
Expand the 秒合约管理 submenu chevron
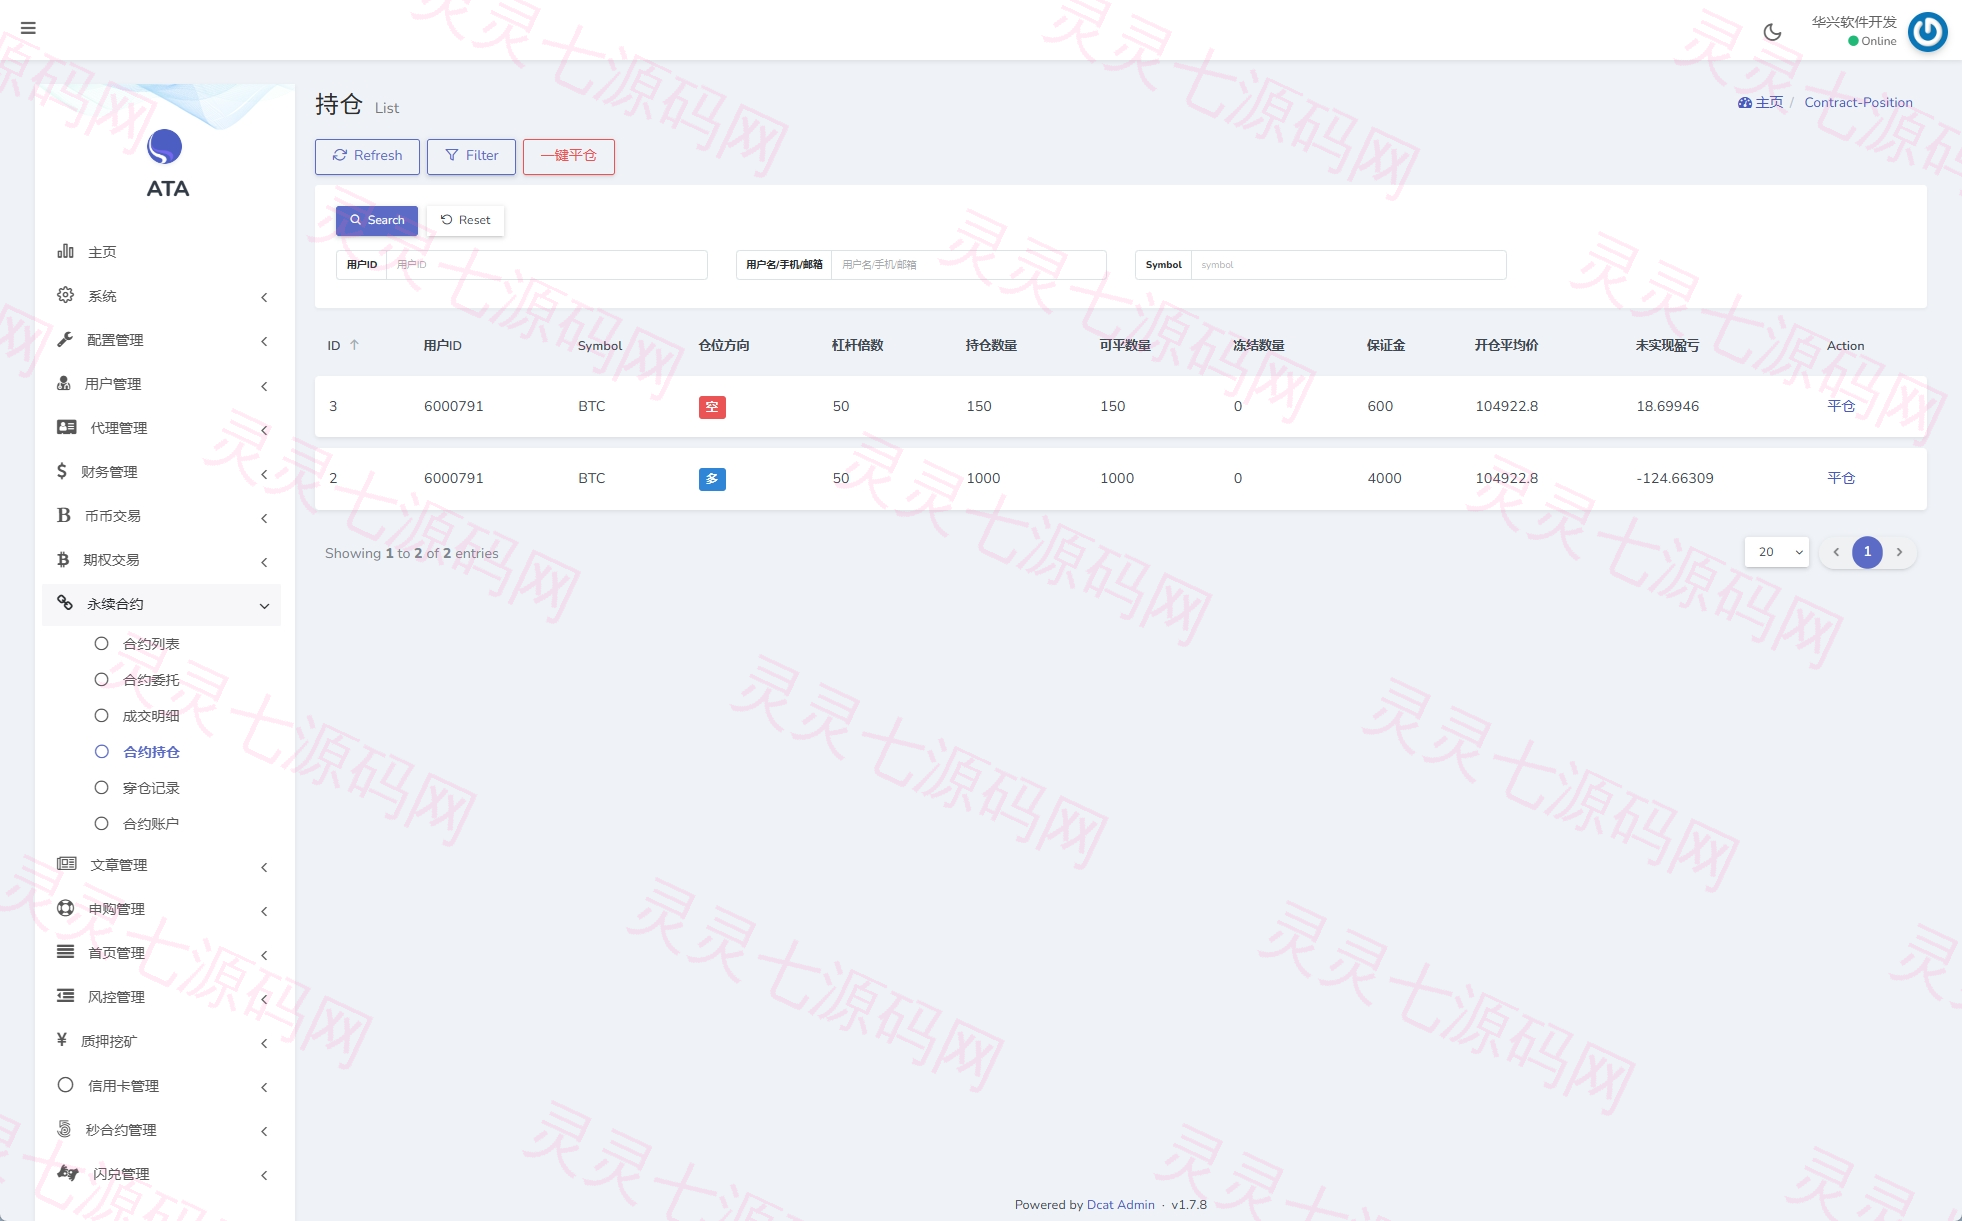[x=264, y=1130]
